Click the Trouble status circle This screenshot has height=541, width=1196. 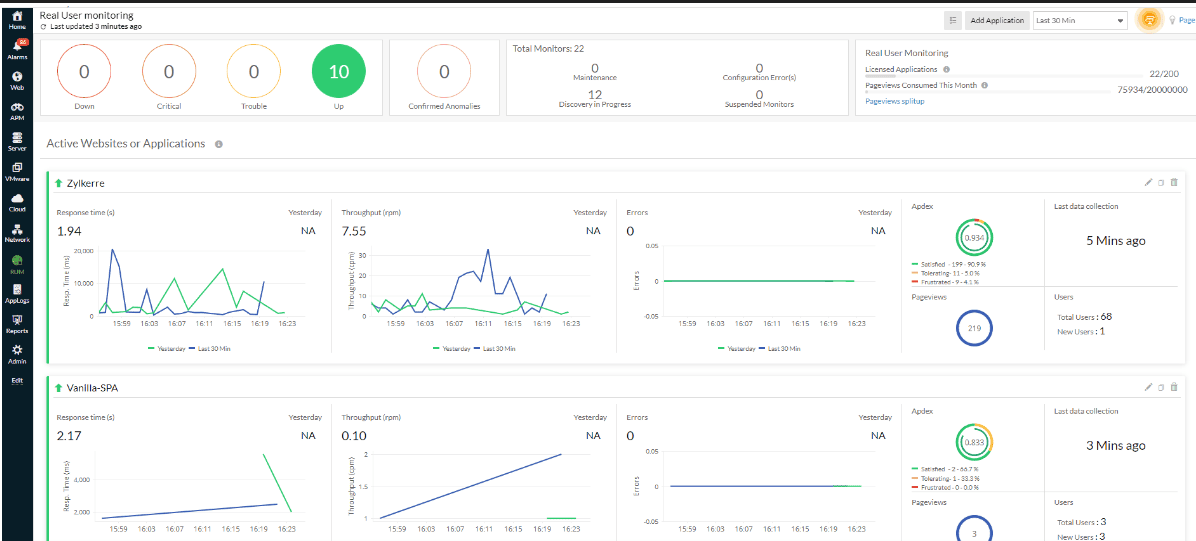coord(253,72)
